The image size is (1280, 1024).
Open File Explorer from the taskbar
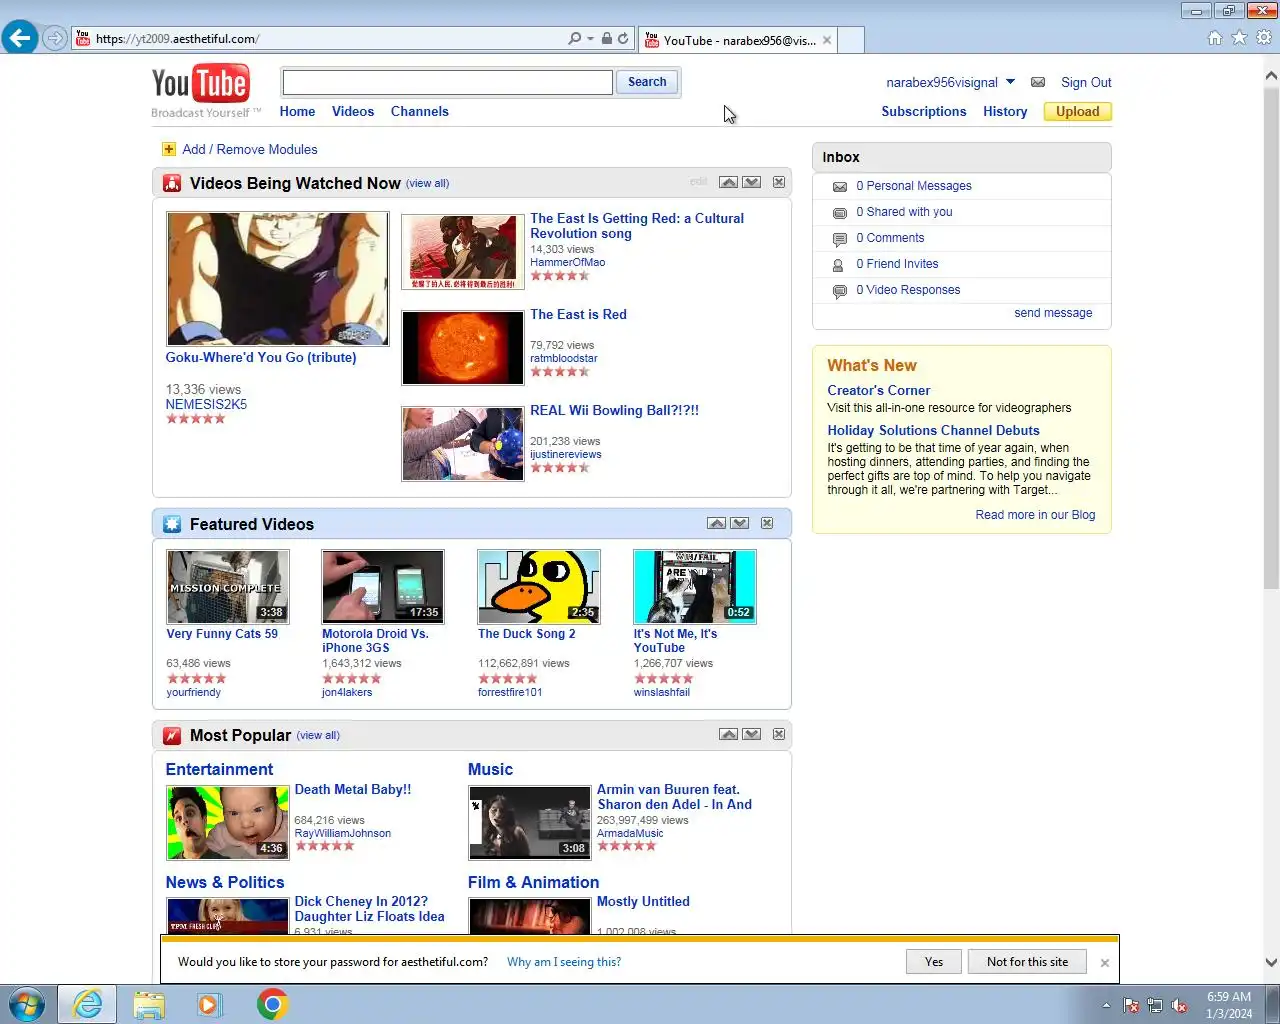(149, 1004)
